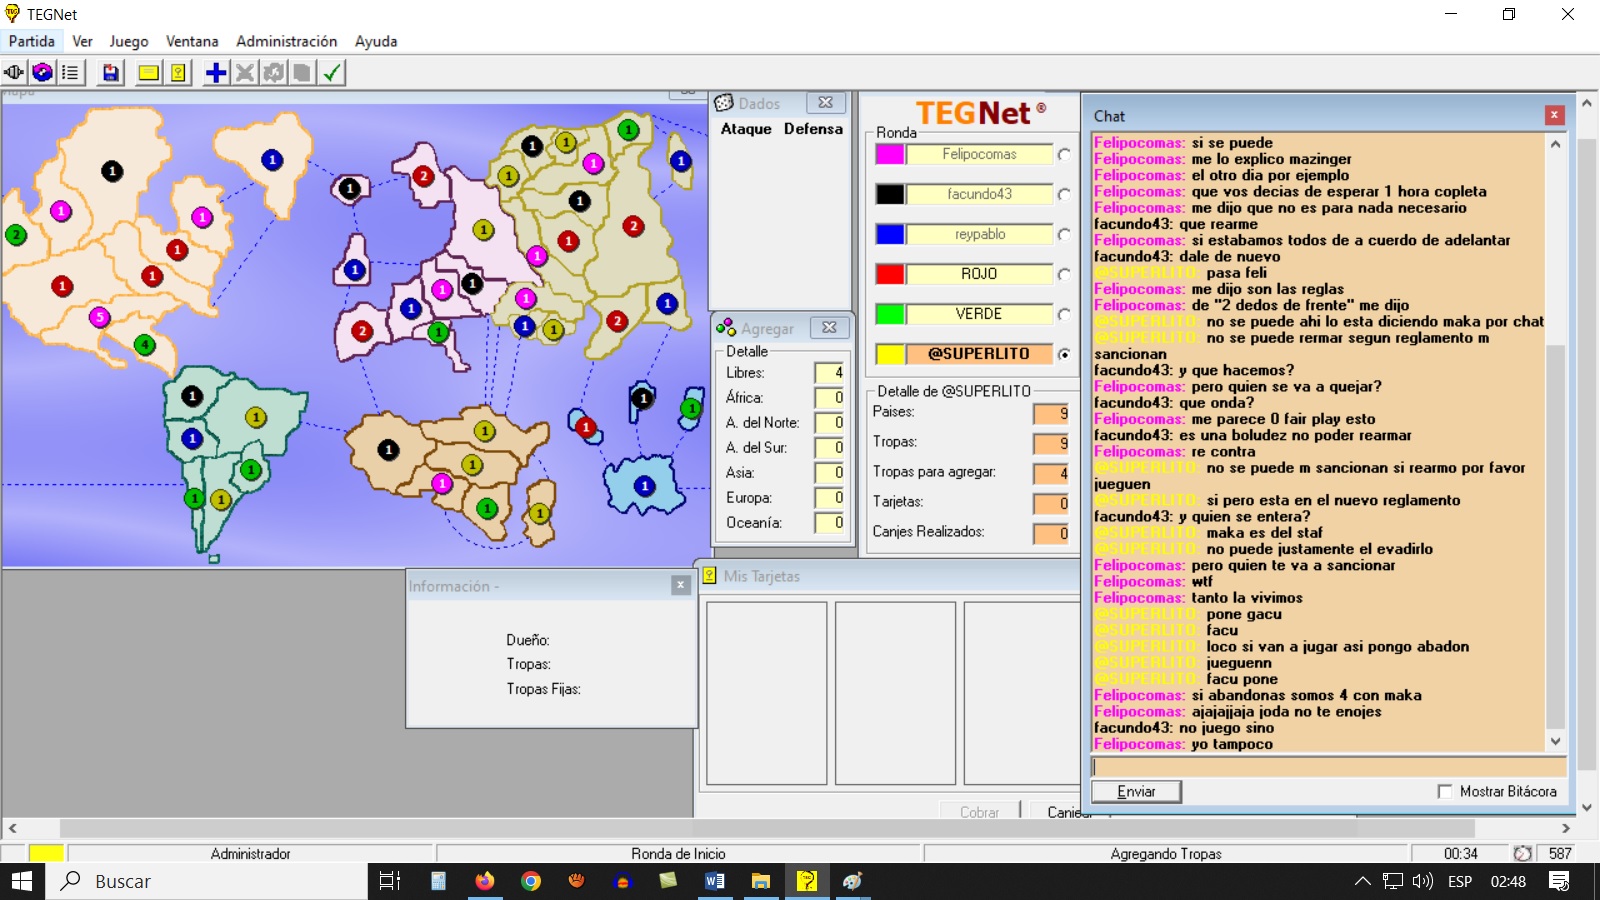Click the first toolbar icon at far left

(x=14, y=72)
